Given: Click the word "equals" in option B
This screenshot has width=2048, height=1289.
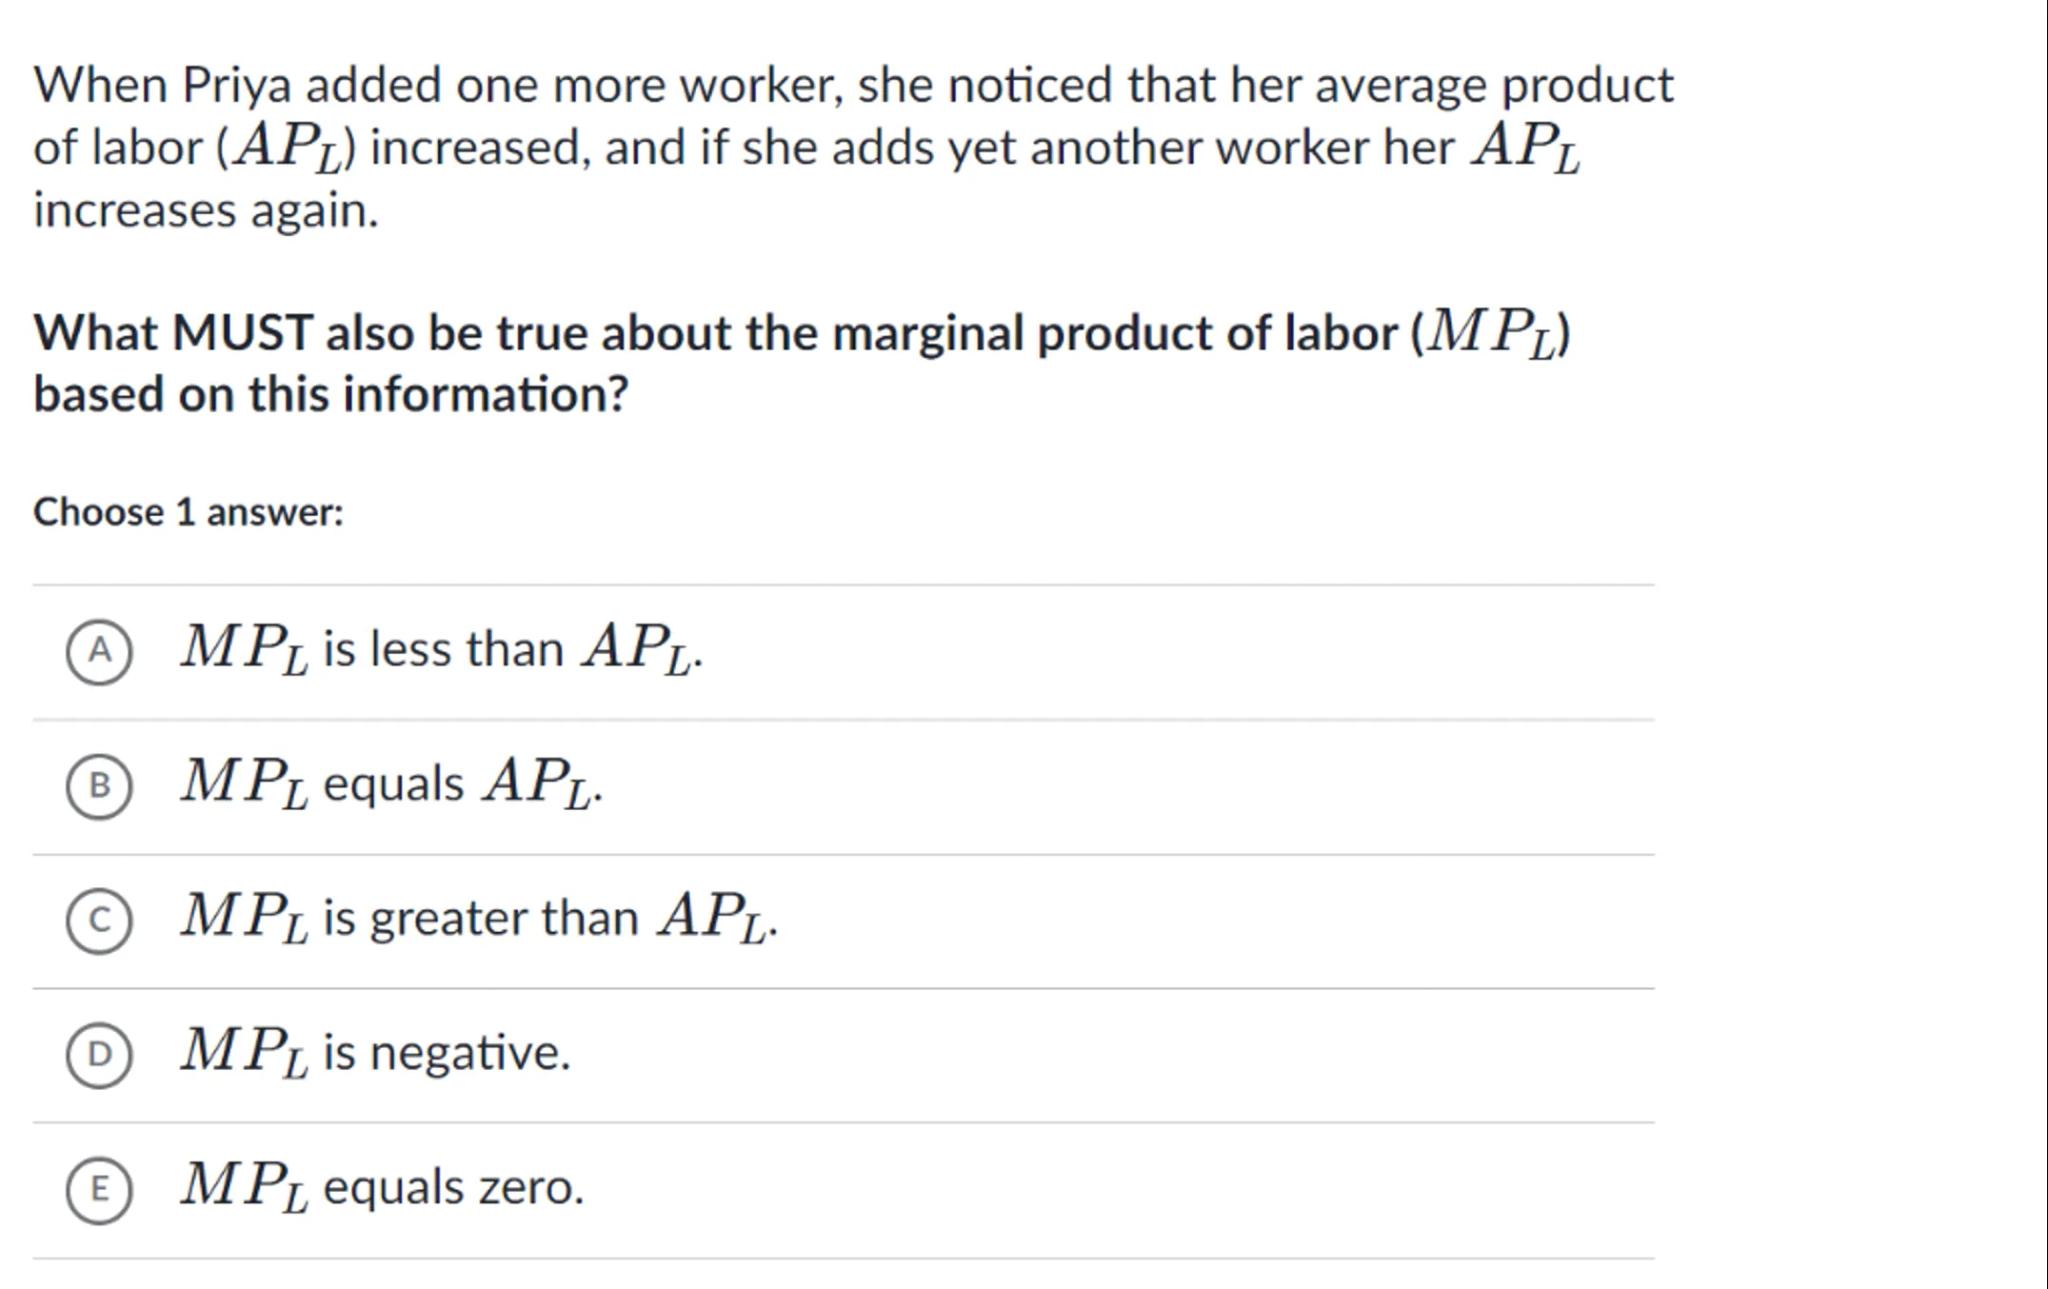Looking at the screenshot, I should [393, 784].
